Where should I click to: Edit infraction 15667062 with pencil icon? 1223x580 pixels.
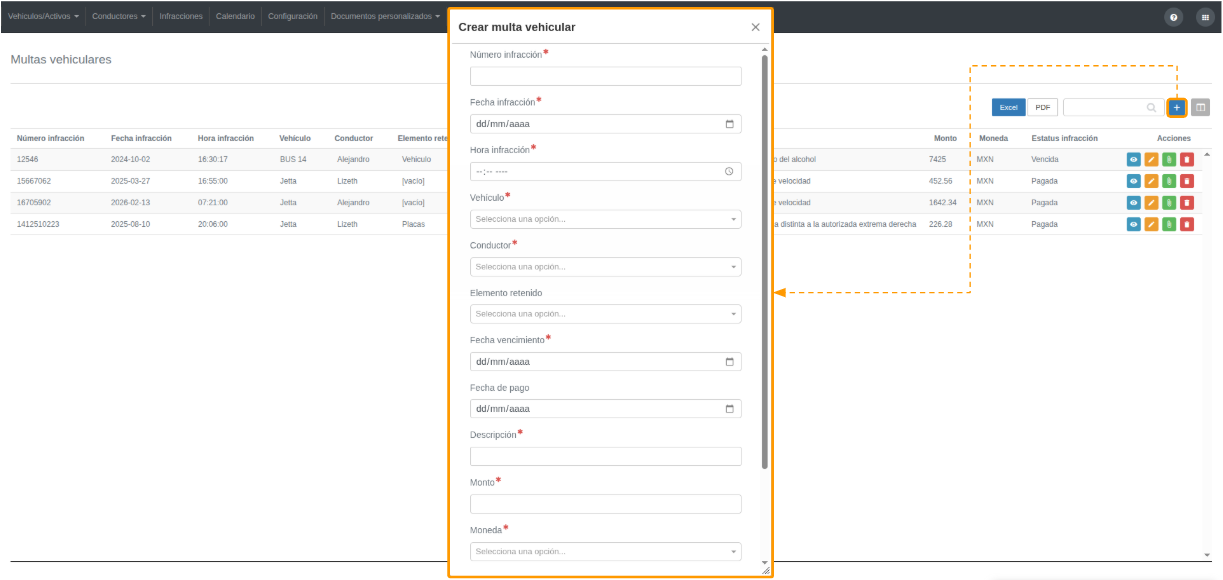1151,181
